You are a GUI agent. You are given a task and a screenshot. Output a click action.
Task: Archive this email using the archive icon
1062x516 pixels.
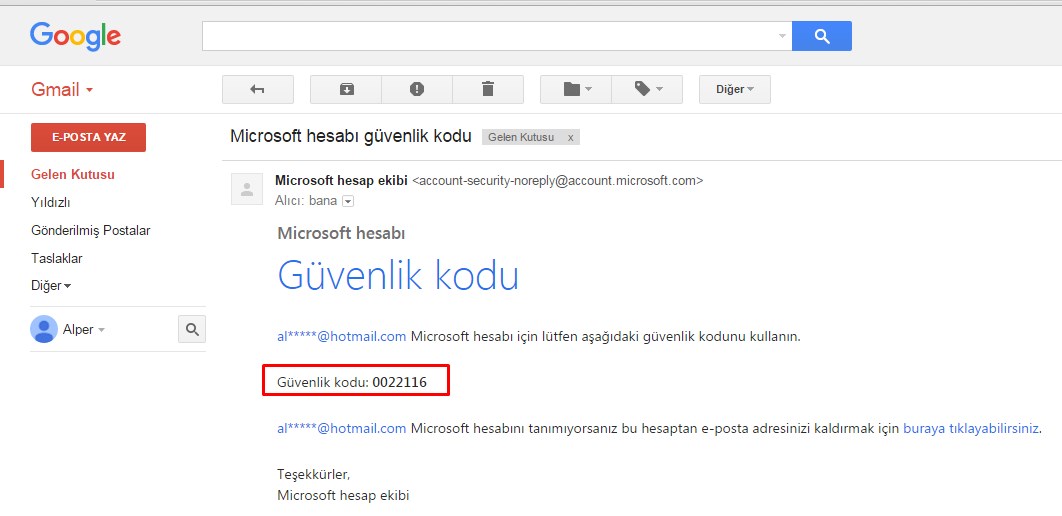(346, 89)
